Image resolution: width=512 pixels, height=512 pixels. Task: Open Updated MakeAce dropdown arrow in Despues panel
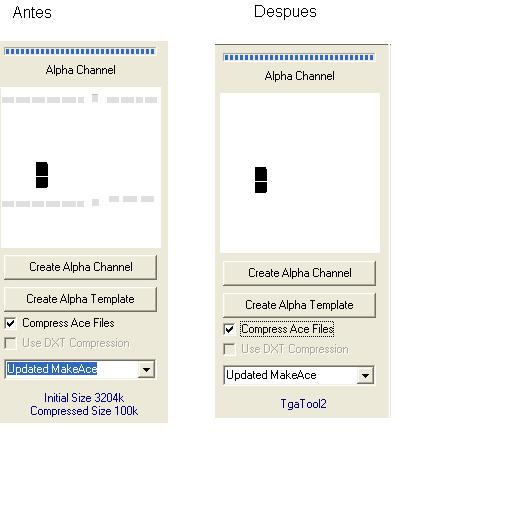click(x=365, y=375)
